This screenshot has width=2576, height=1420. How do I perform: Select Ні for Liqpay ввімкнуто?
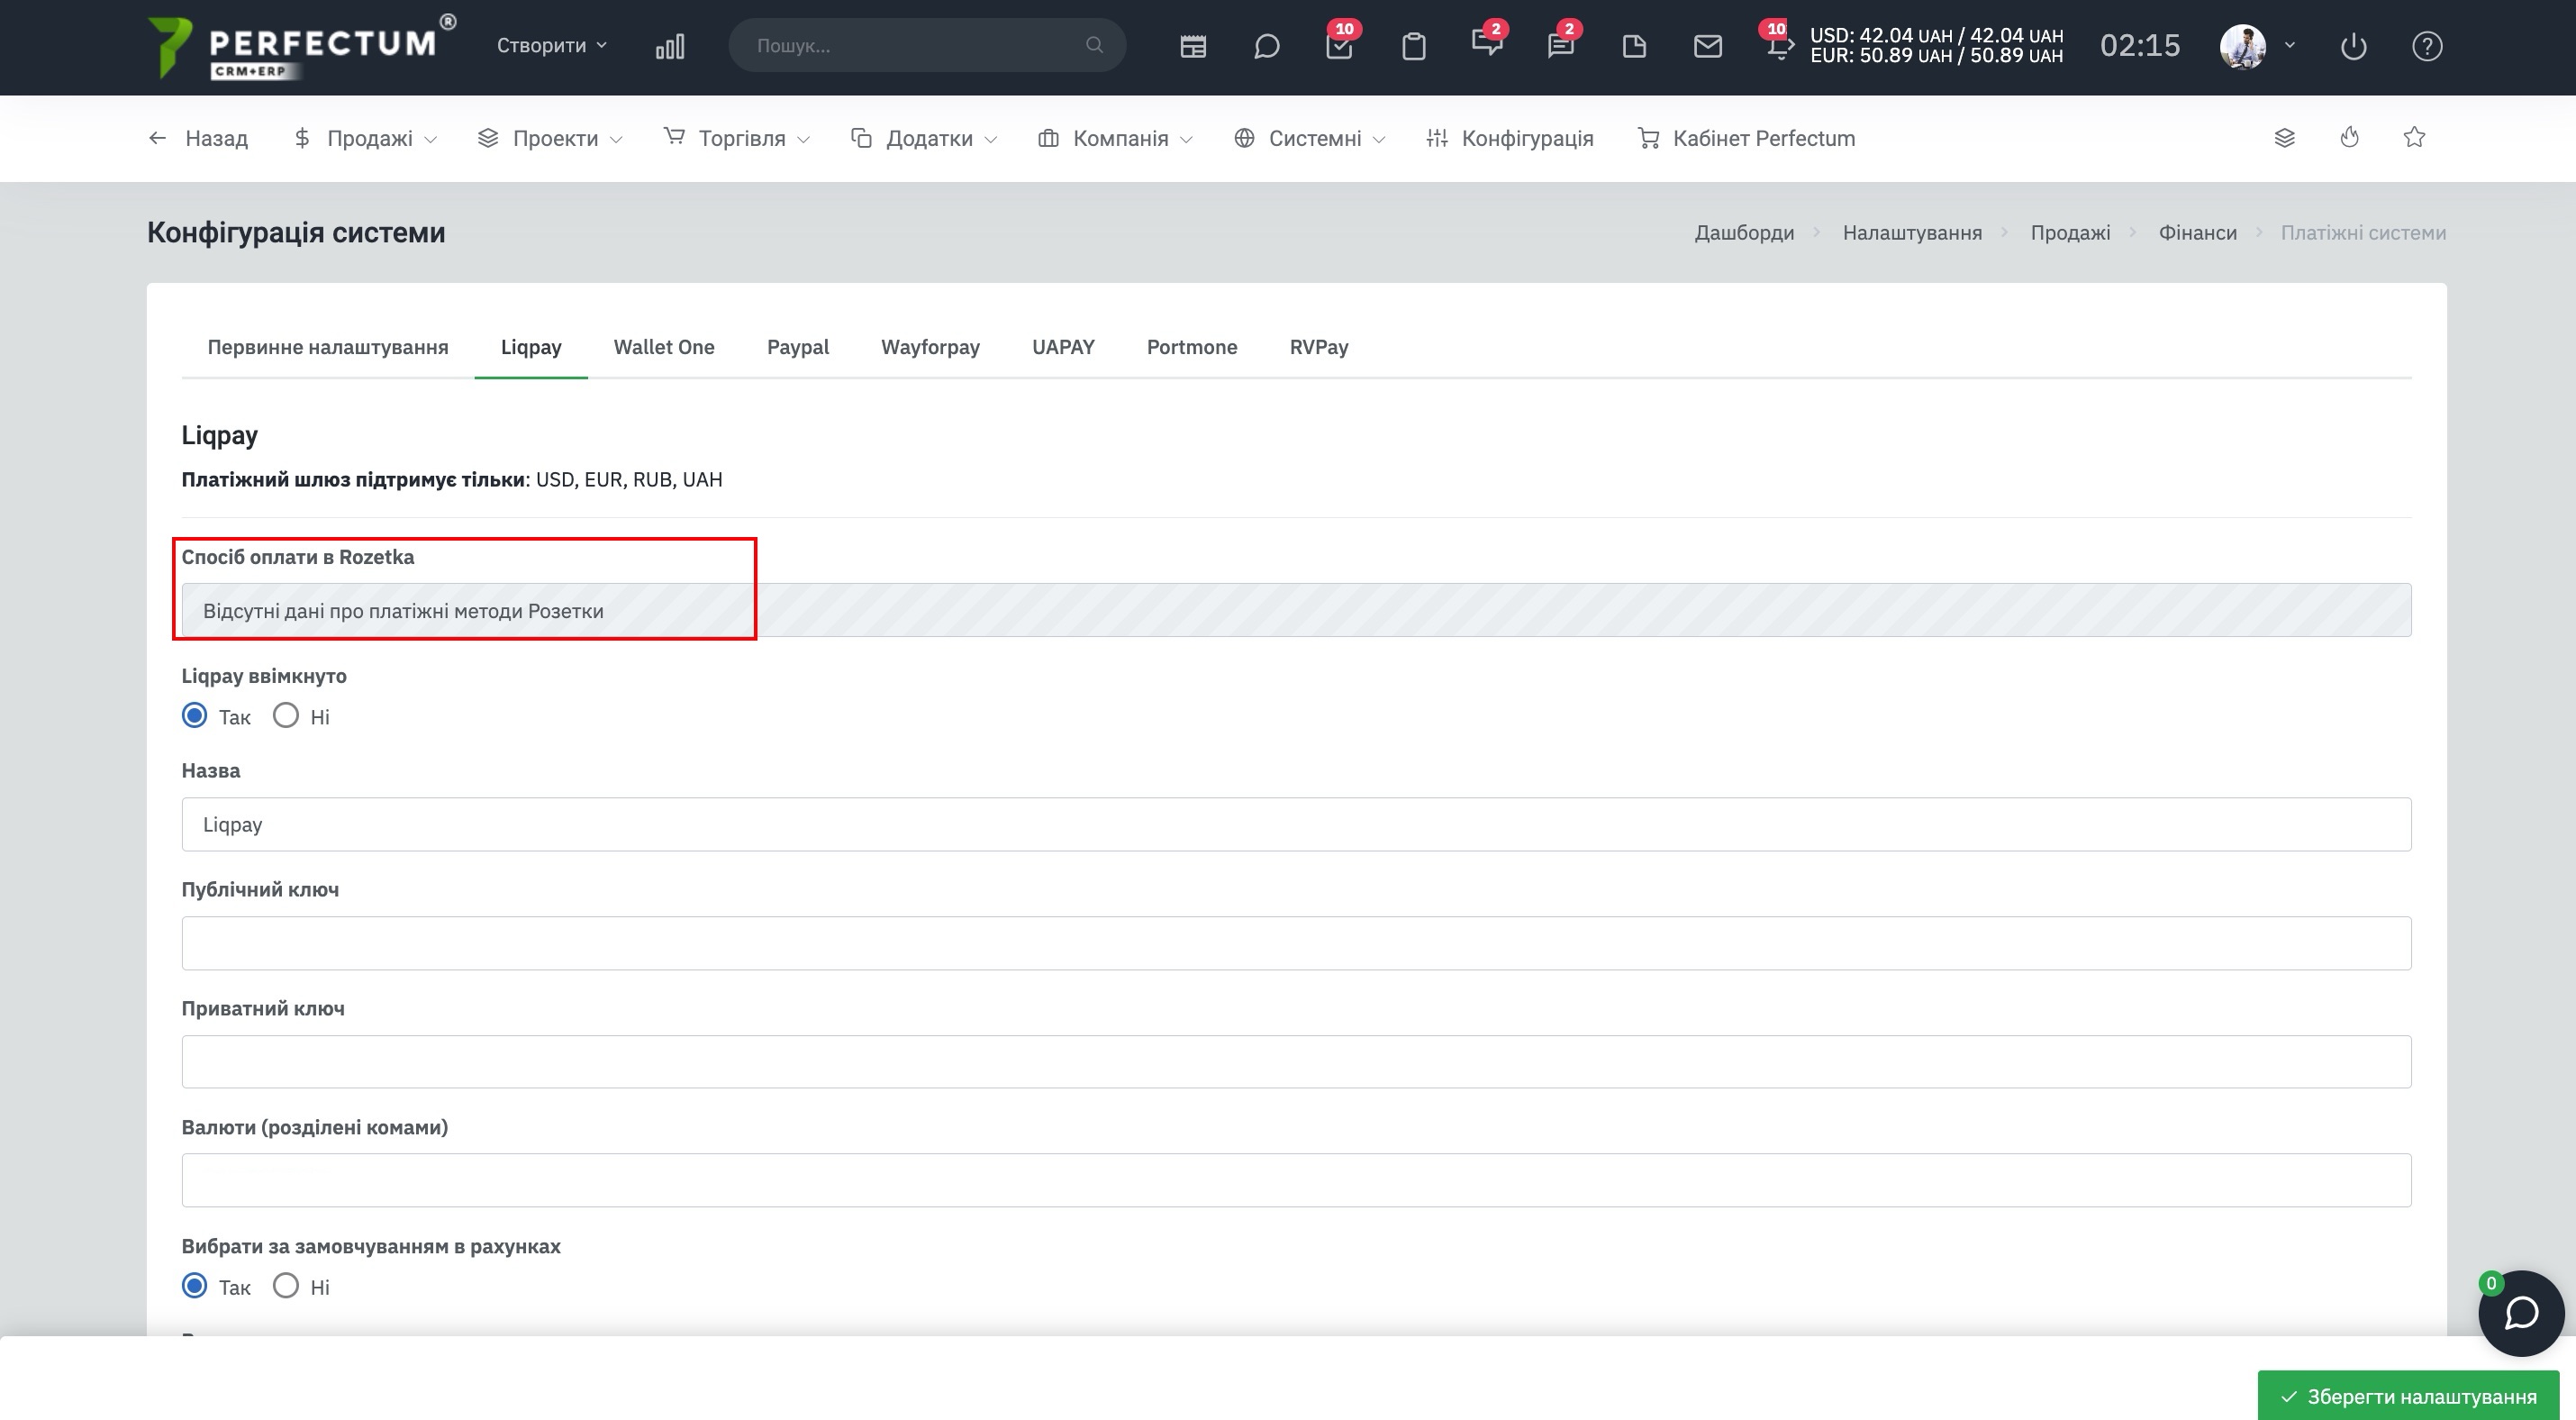286,716
